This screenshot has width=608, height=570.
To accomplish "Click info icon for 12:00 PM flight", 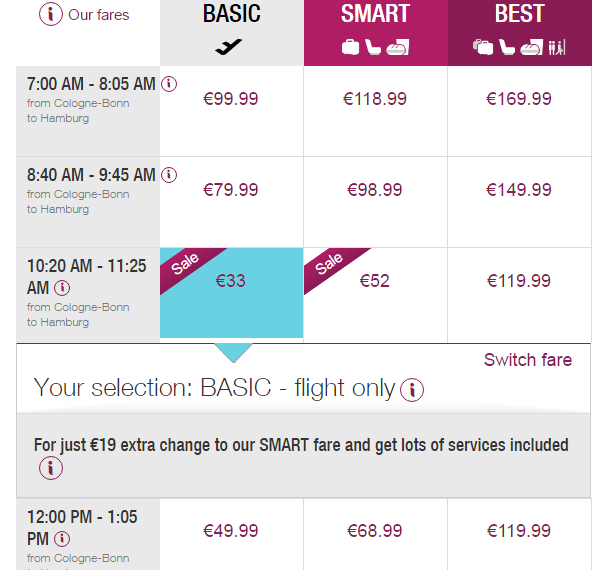I will click(x=62, y=539).
